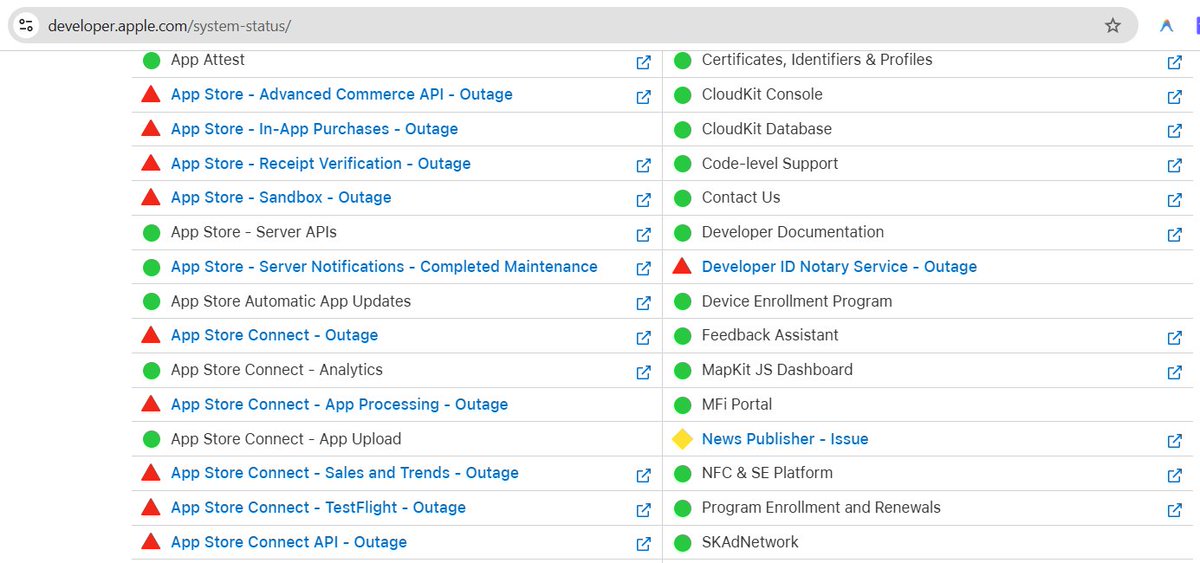The image size is (1200, 563).
Task: Select Contact Us text label
Action: [x=741, y=197]
